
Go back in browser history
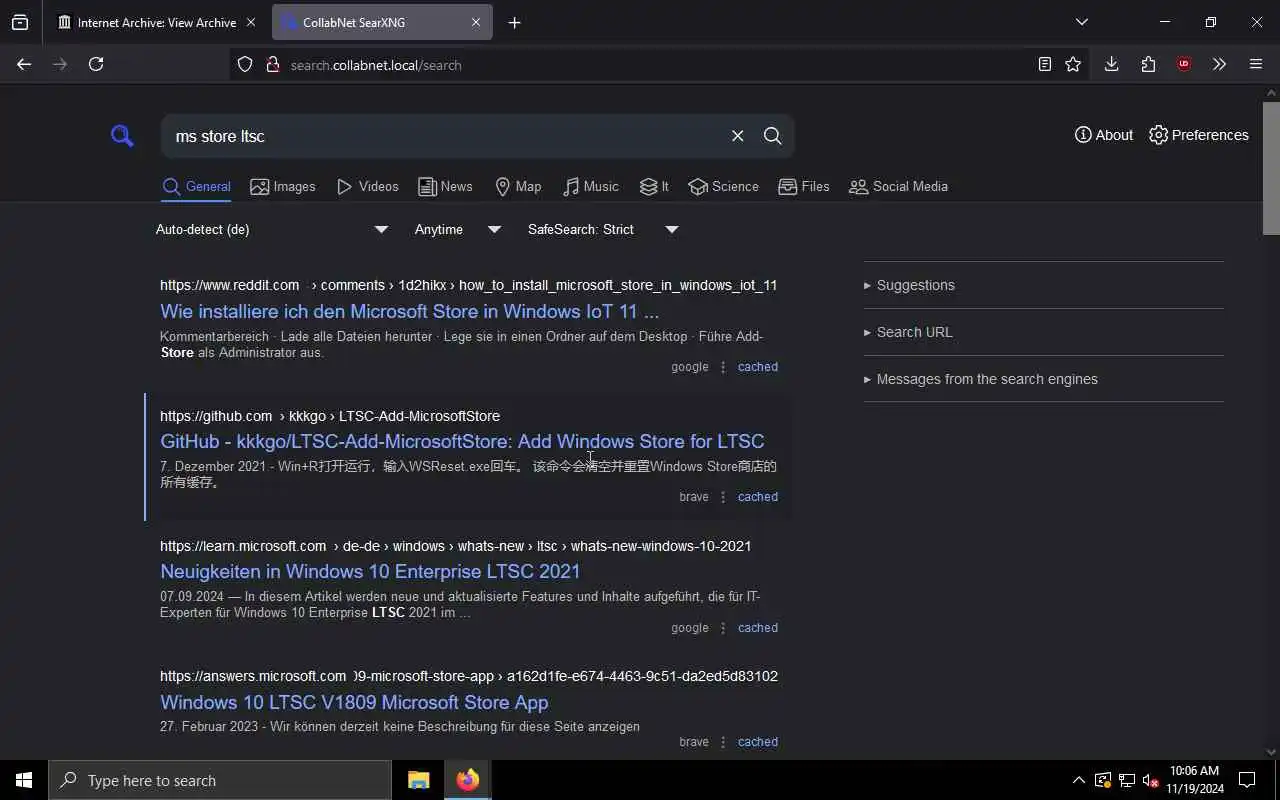click(x=24, y=64)
